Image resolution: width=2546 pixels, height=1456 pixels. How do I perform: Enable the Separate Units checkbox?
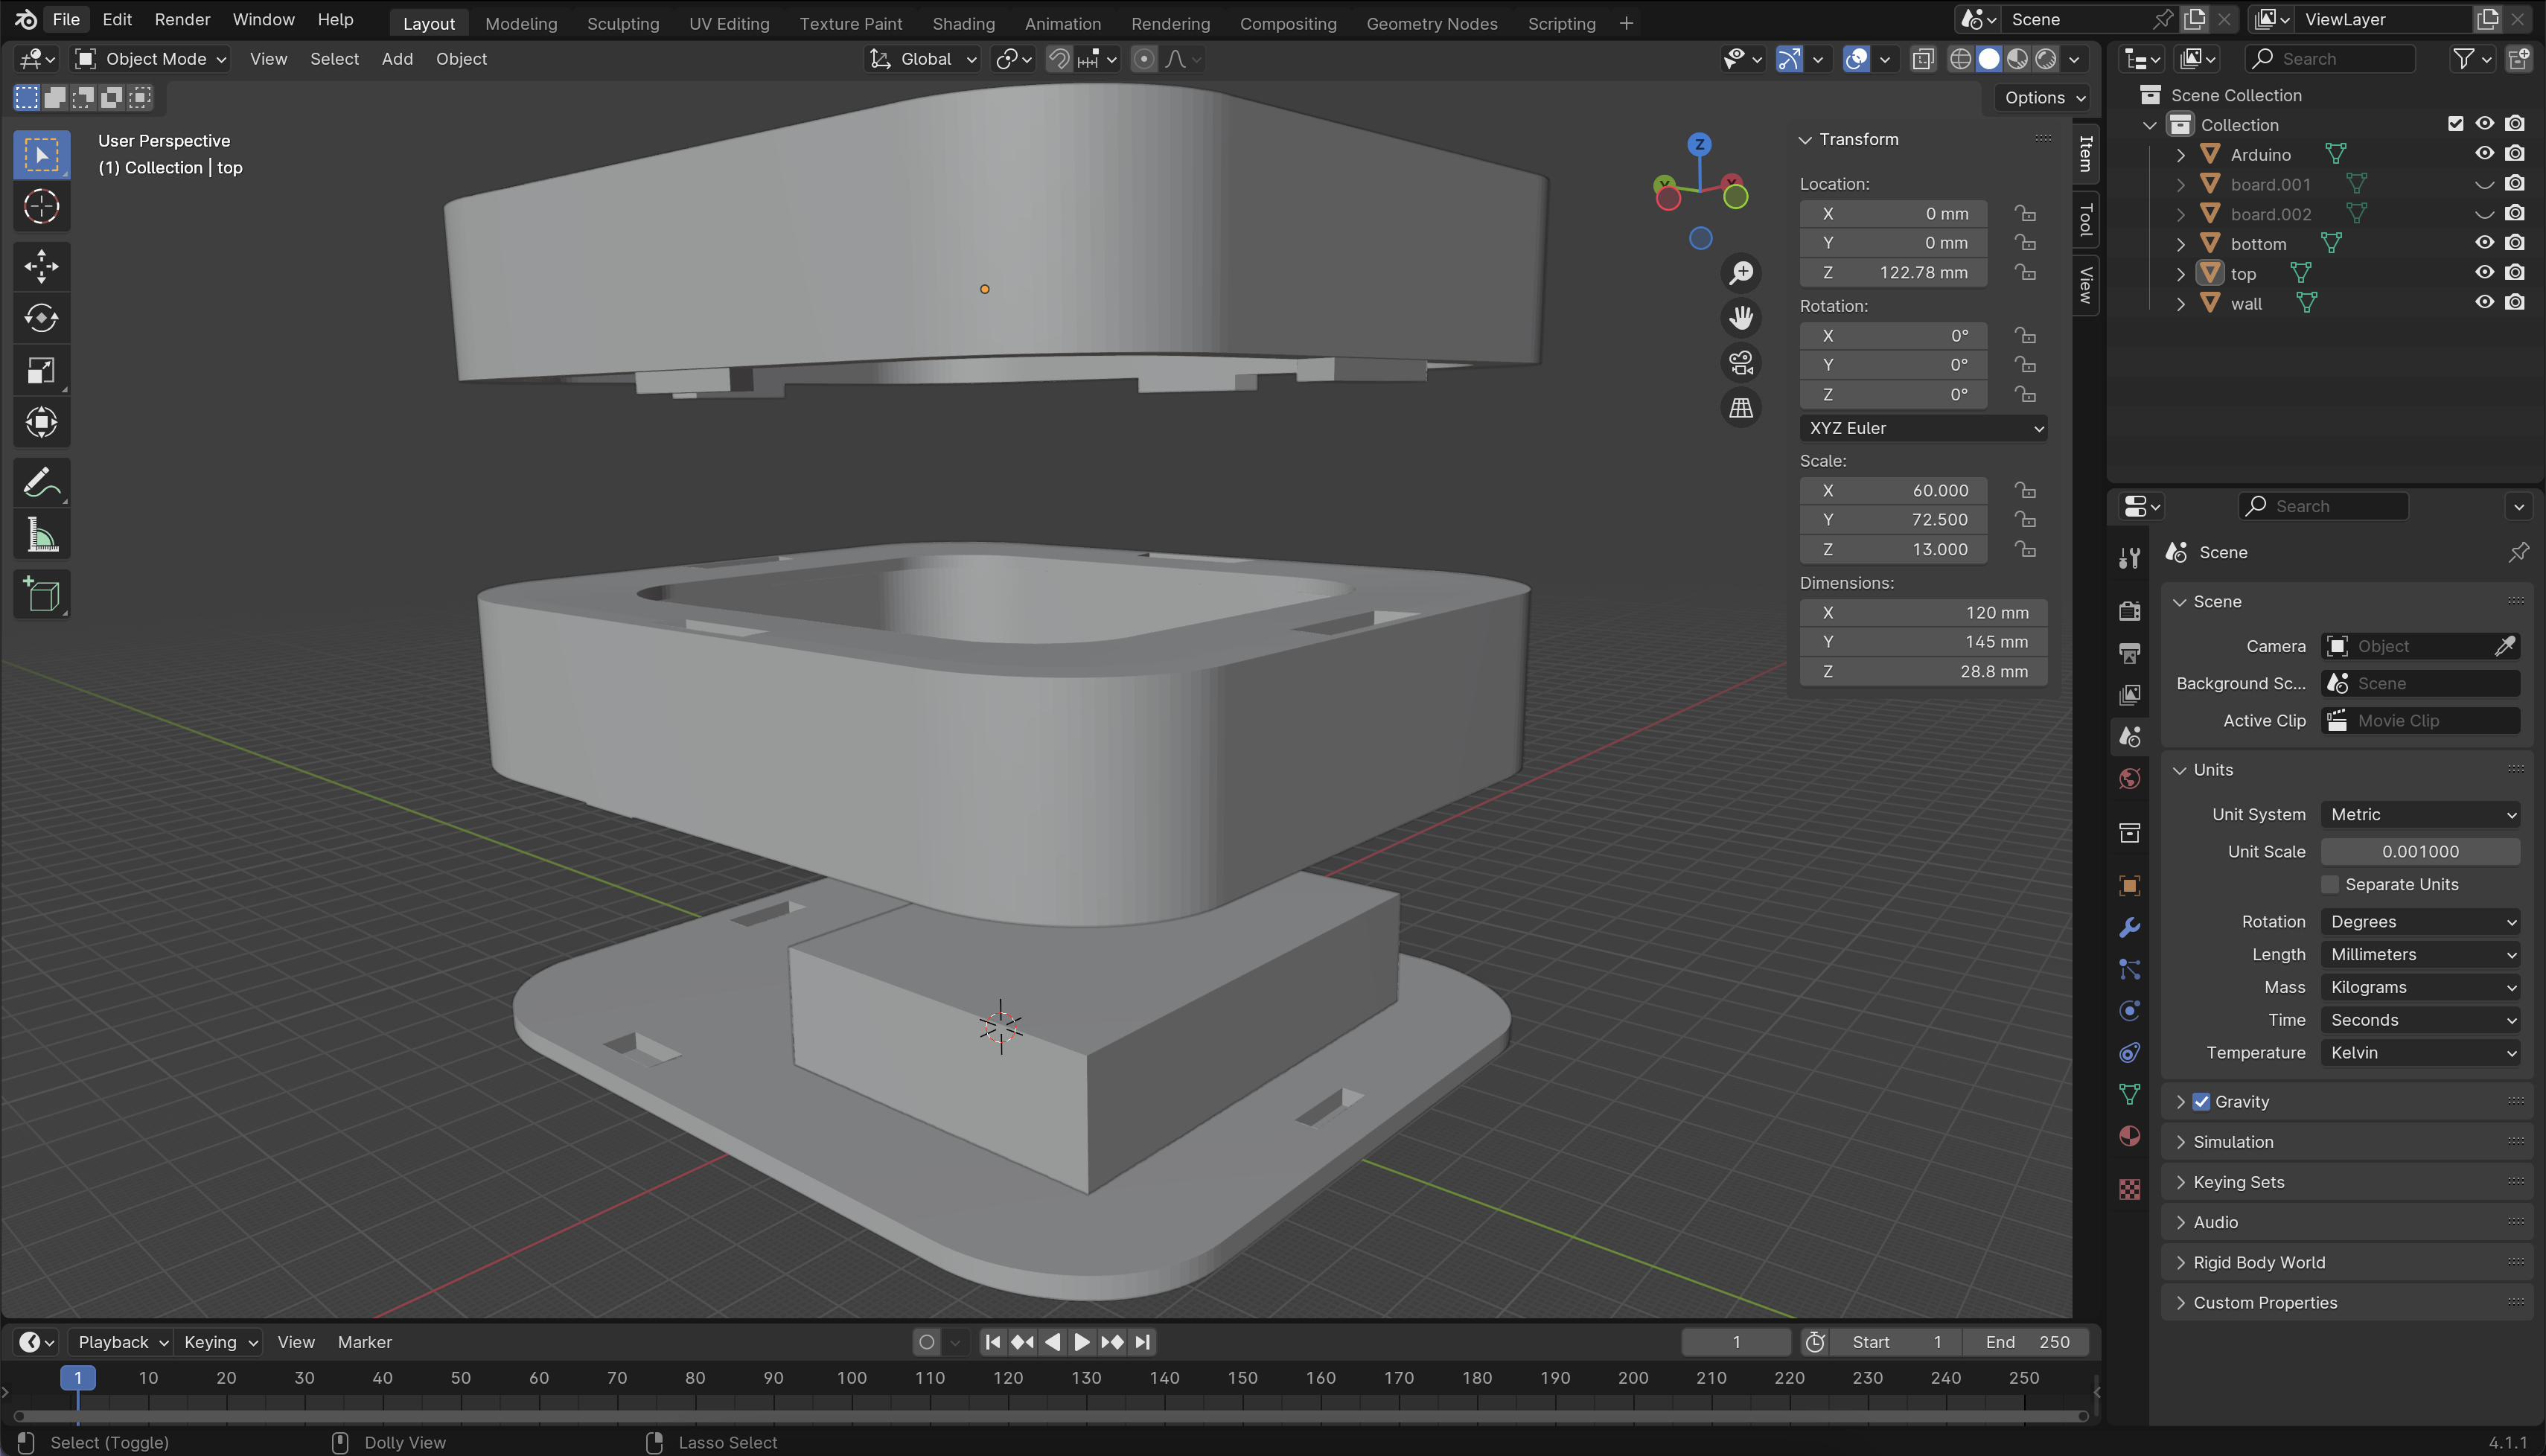click(2330, 884)
